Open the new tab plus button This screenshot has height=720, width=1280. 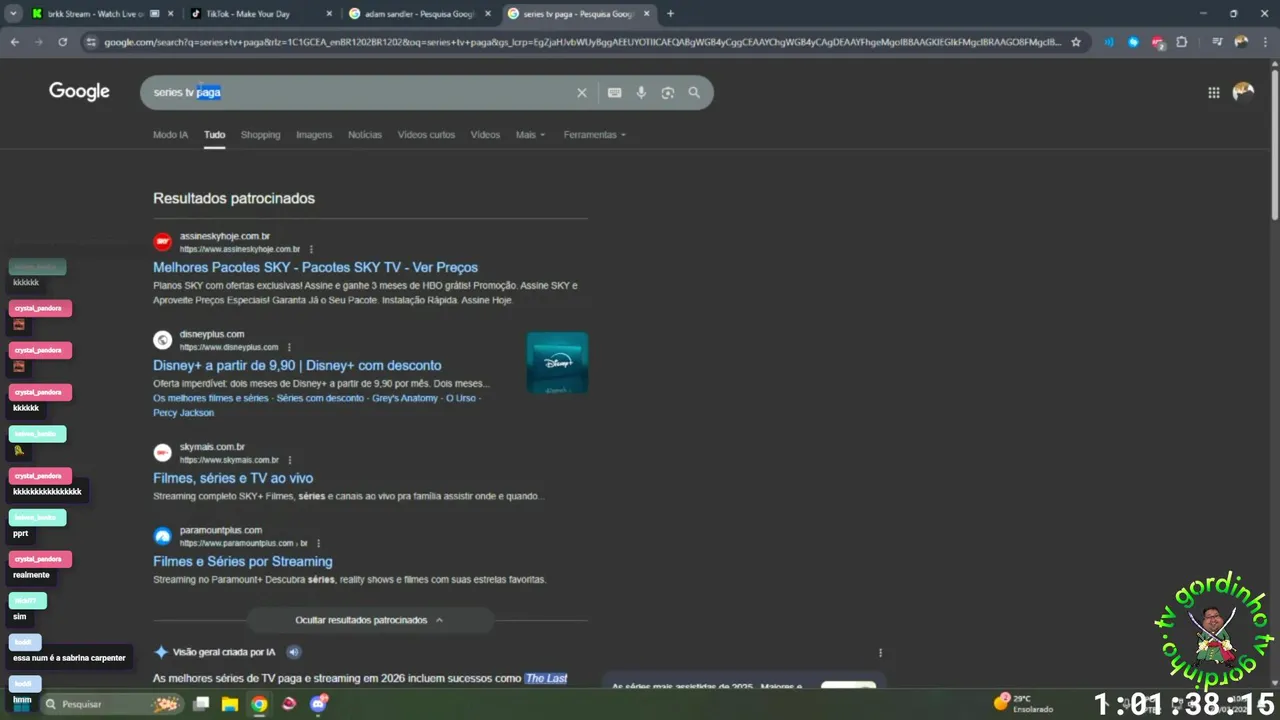coord(670,14)
